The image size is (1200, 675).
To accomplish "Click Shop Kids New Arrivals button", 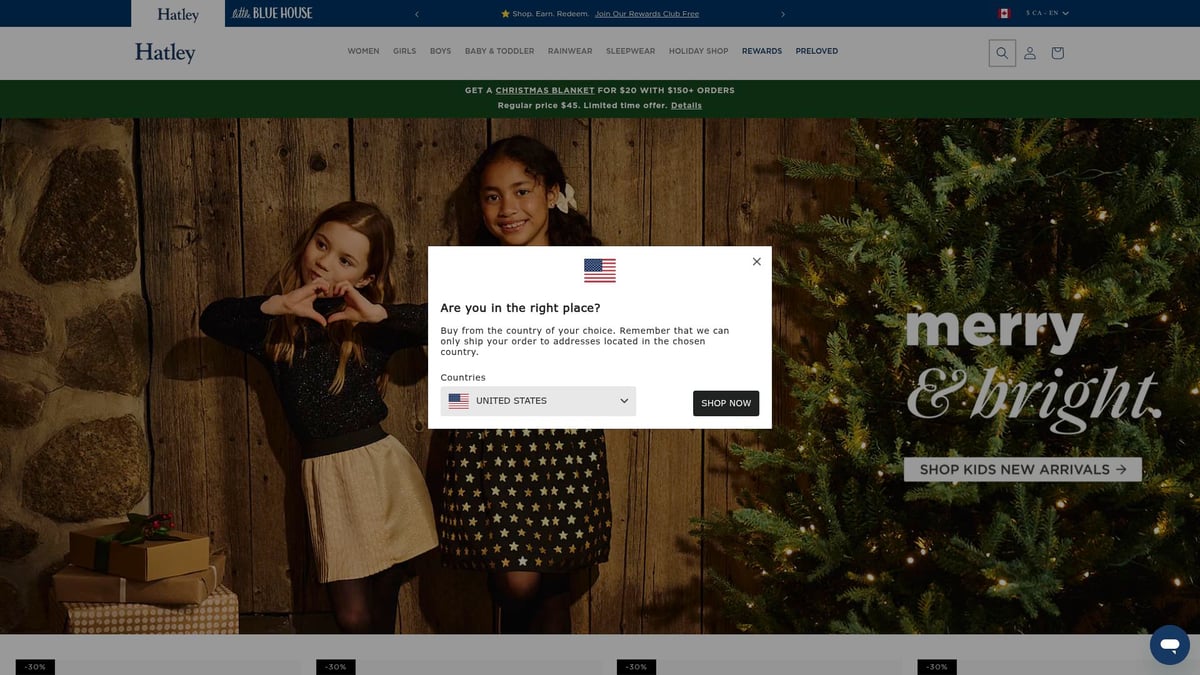I will [1022, 469].
